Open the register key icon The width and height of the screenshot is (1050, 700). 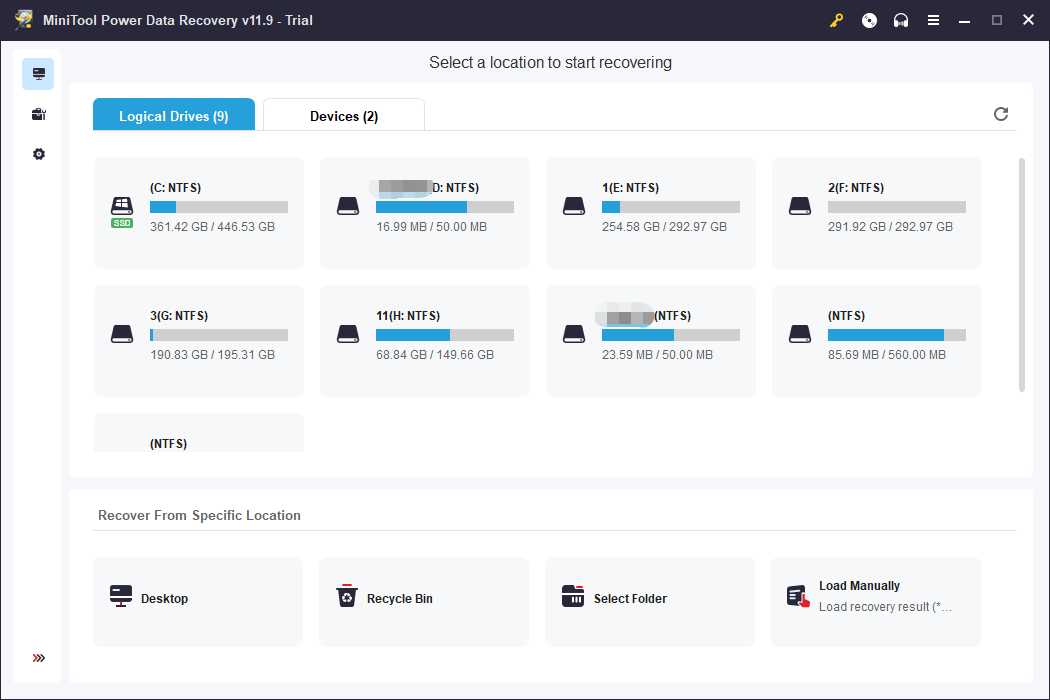coord(836,21)
